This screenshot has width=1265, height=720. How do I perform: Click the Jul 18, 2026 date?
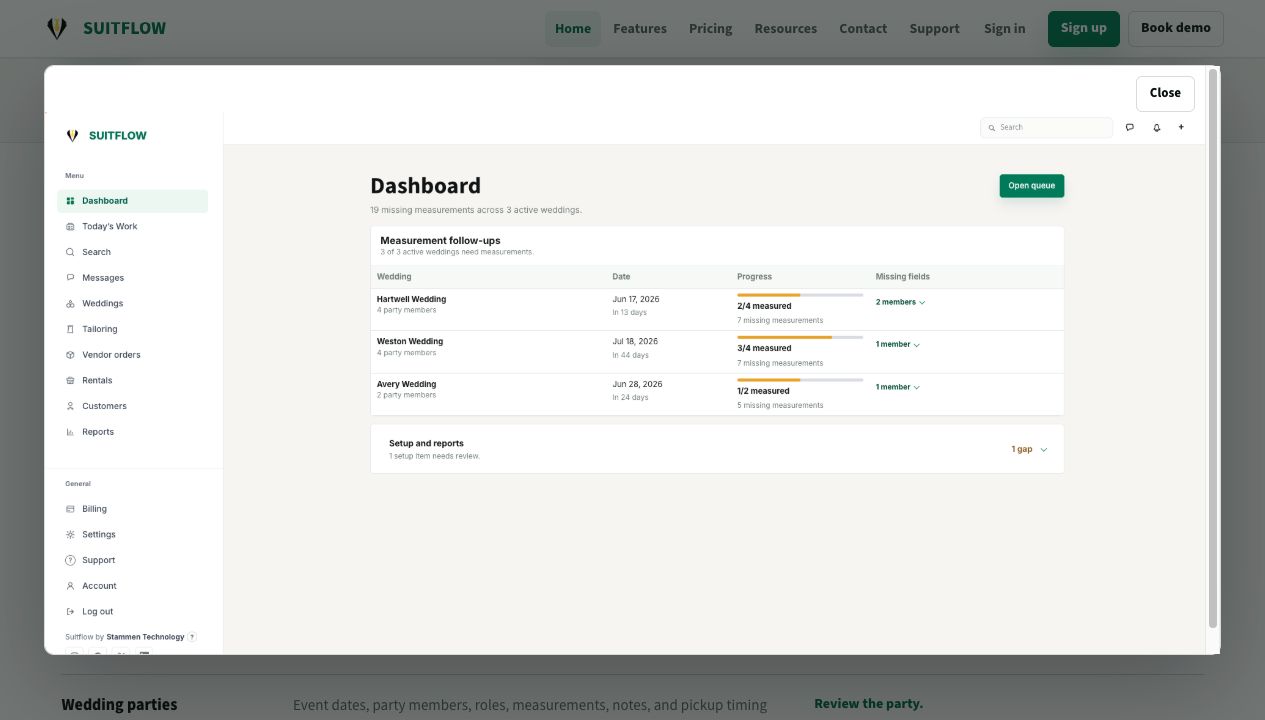pyautogui.click(x=635, y=341)
